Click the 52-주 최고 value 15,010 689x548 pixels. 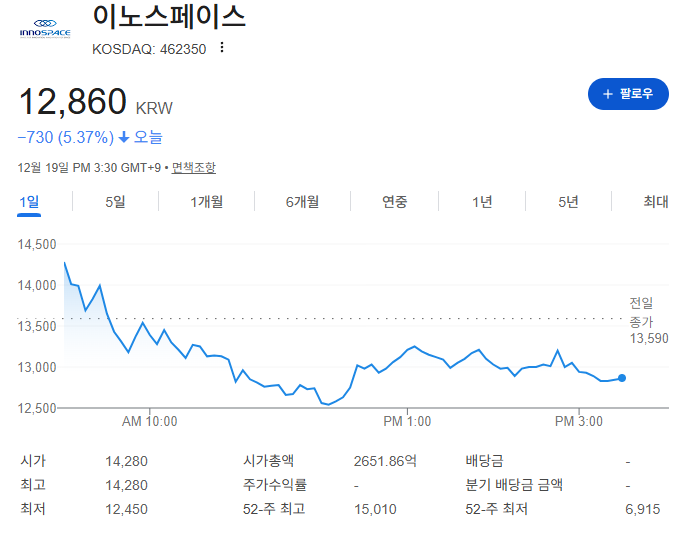click(x=375, y=509)
